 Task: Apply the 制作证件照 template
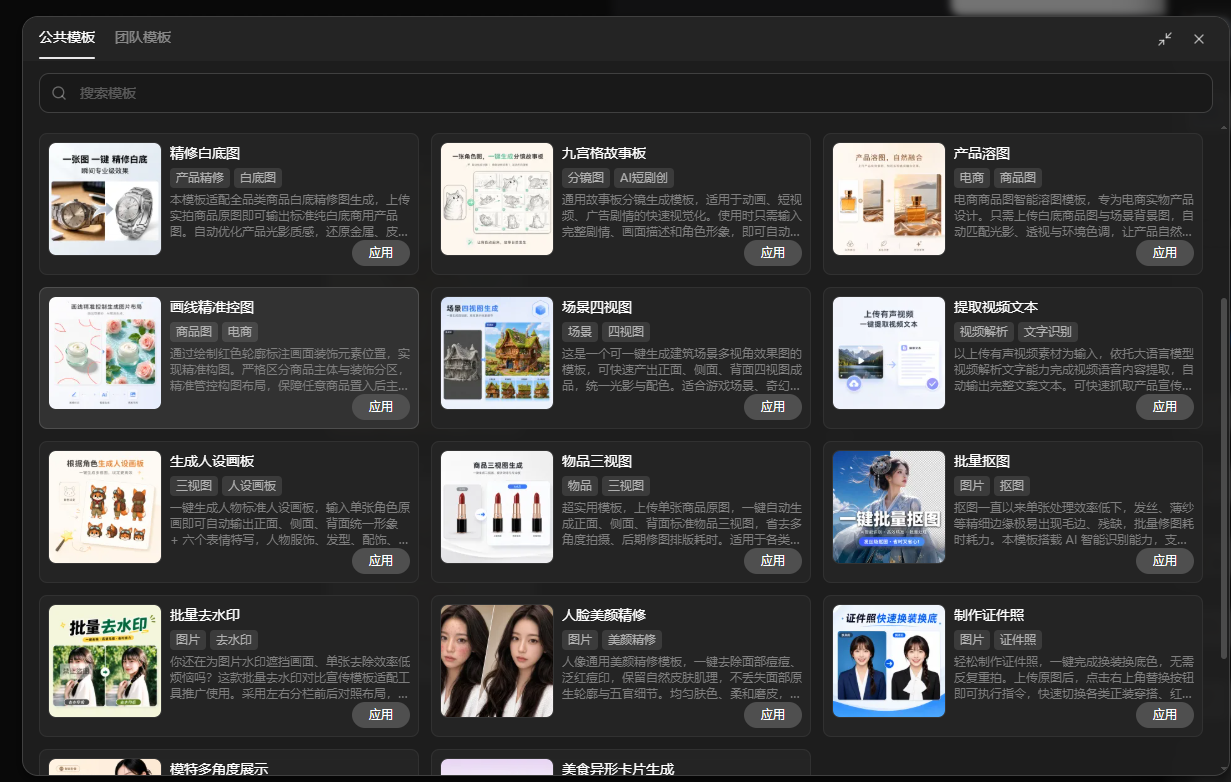pos(1165,715)
